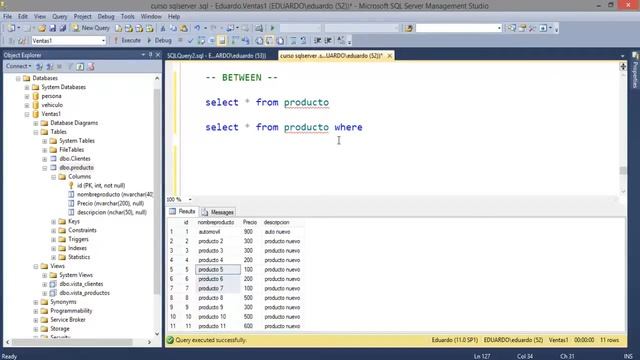Click the Save disk icon

point(53,28)
